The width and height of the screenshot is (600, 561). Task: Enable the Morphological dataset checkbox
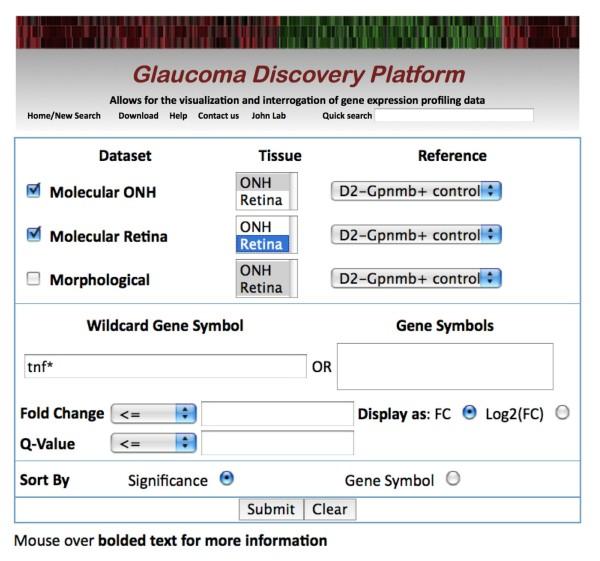click(x=33, y=279)
